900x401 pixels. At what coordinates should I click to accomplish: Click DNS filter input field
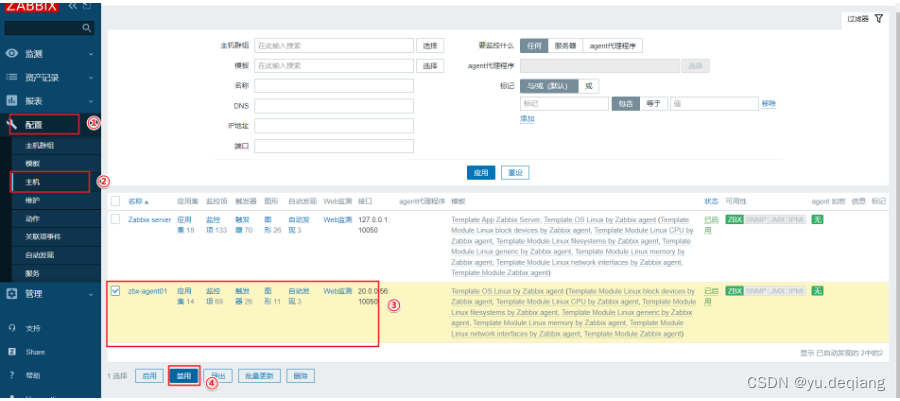pyautogui.click(x=334, y=106)
